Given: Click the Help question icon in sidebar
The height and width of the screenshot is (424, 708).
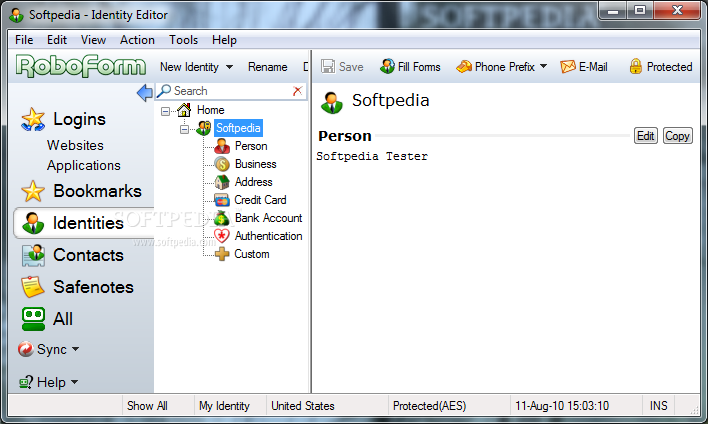Looking at the screenshot, I should (x=26, y=382).
